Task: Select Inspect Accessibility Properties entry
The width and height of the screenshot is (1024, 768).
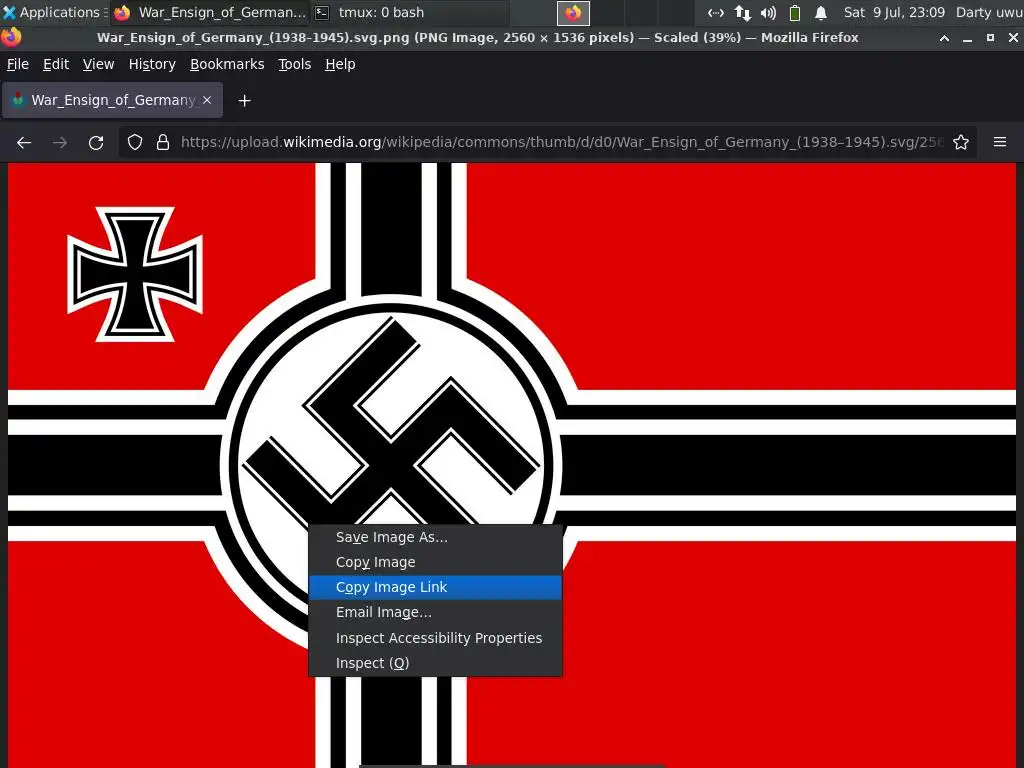Action: click(435, 638)
